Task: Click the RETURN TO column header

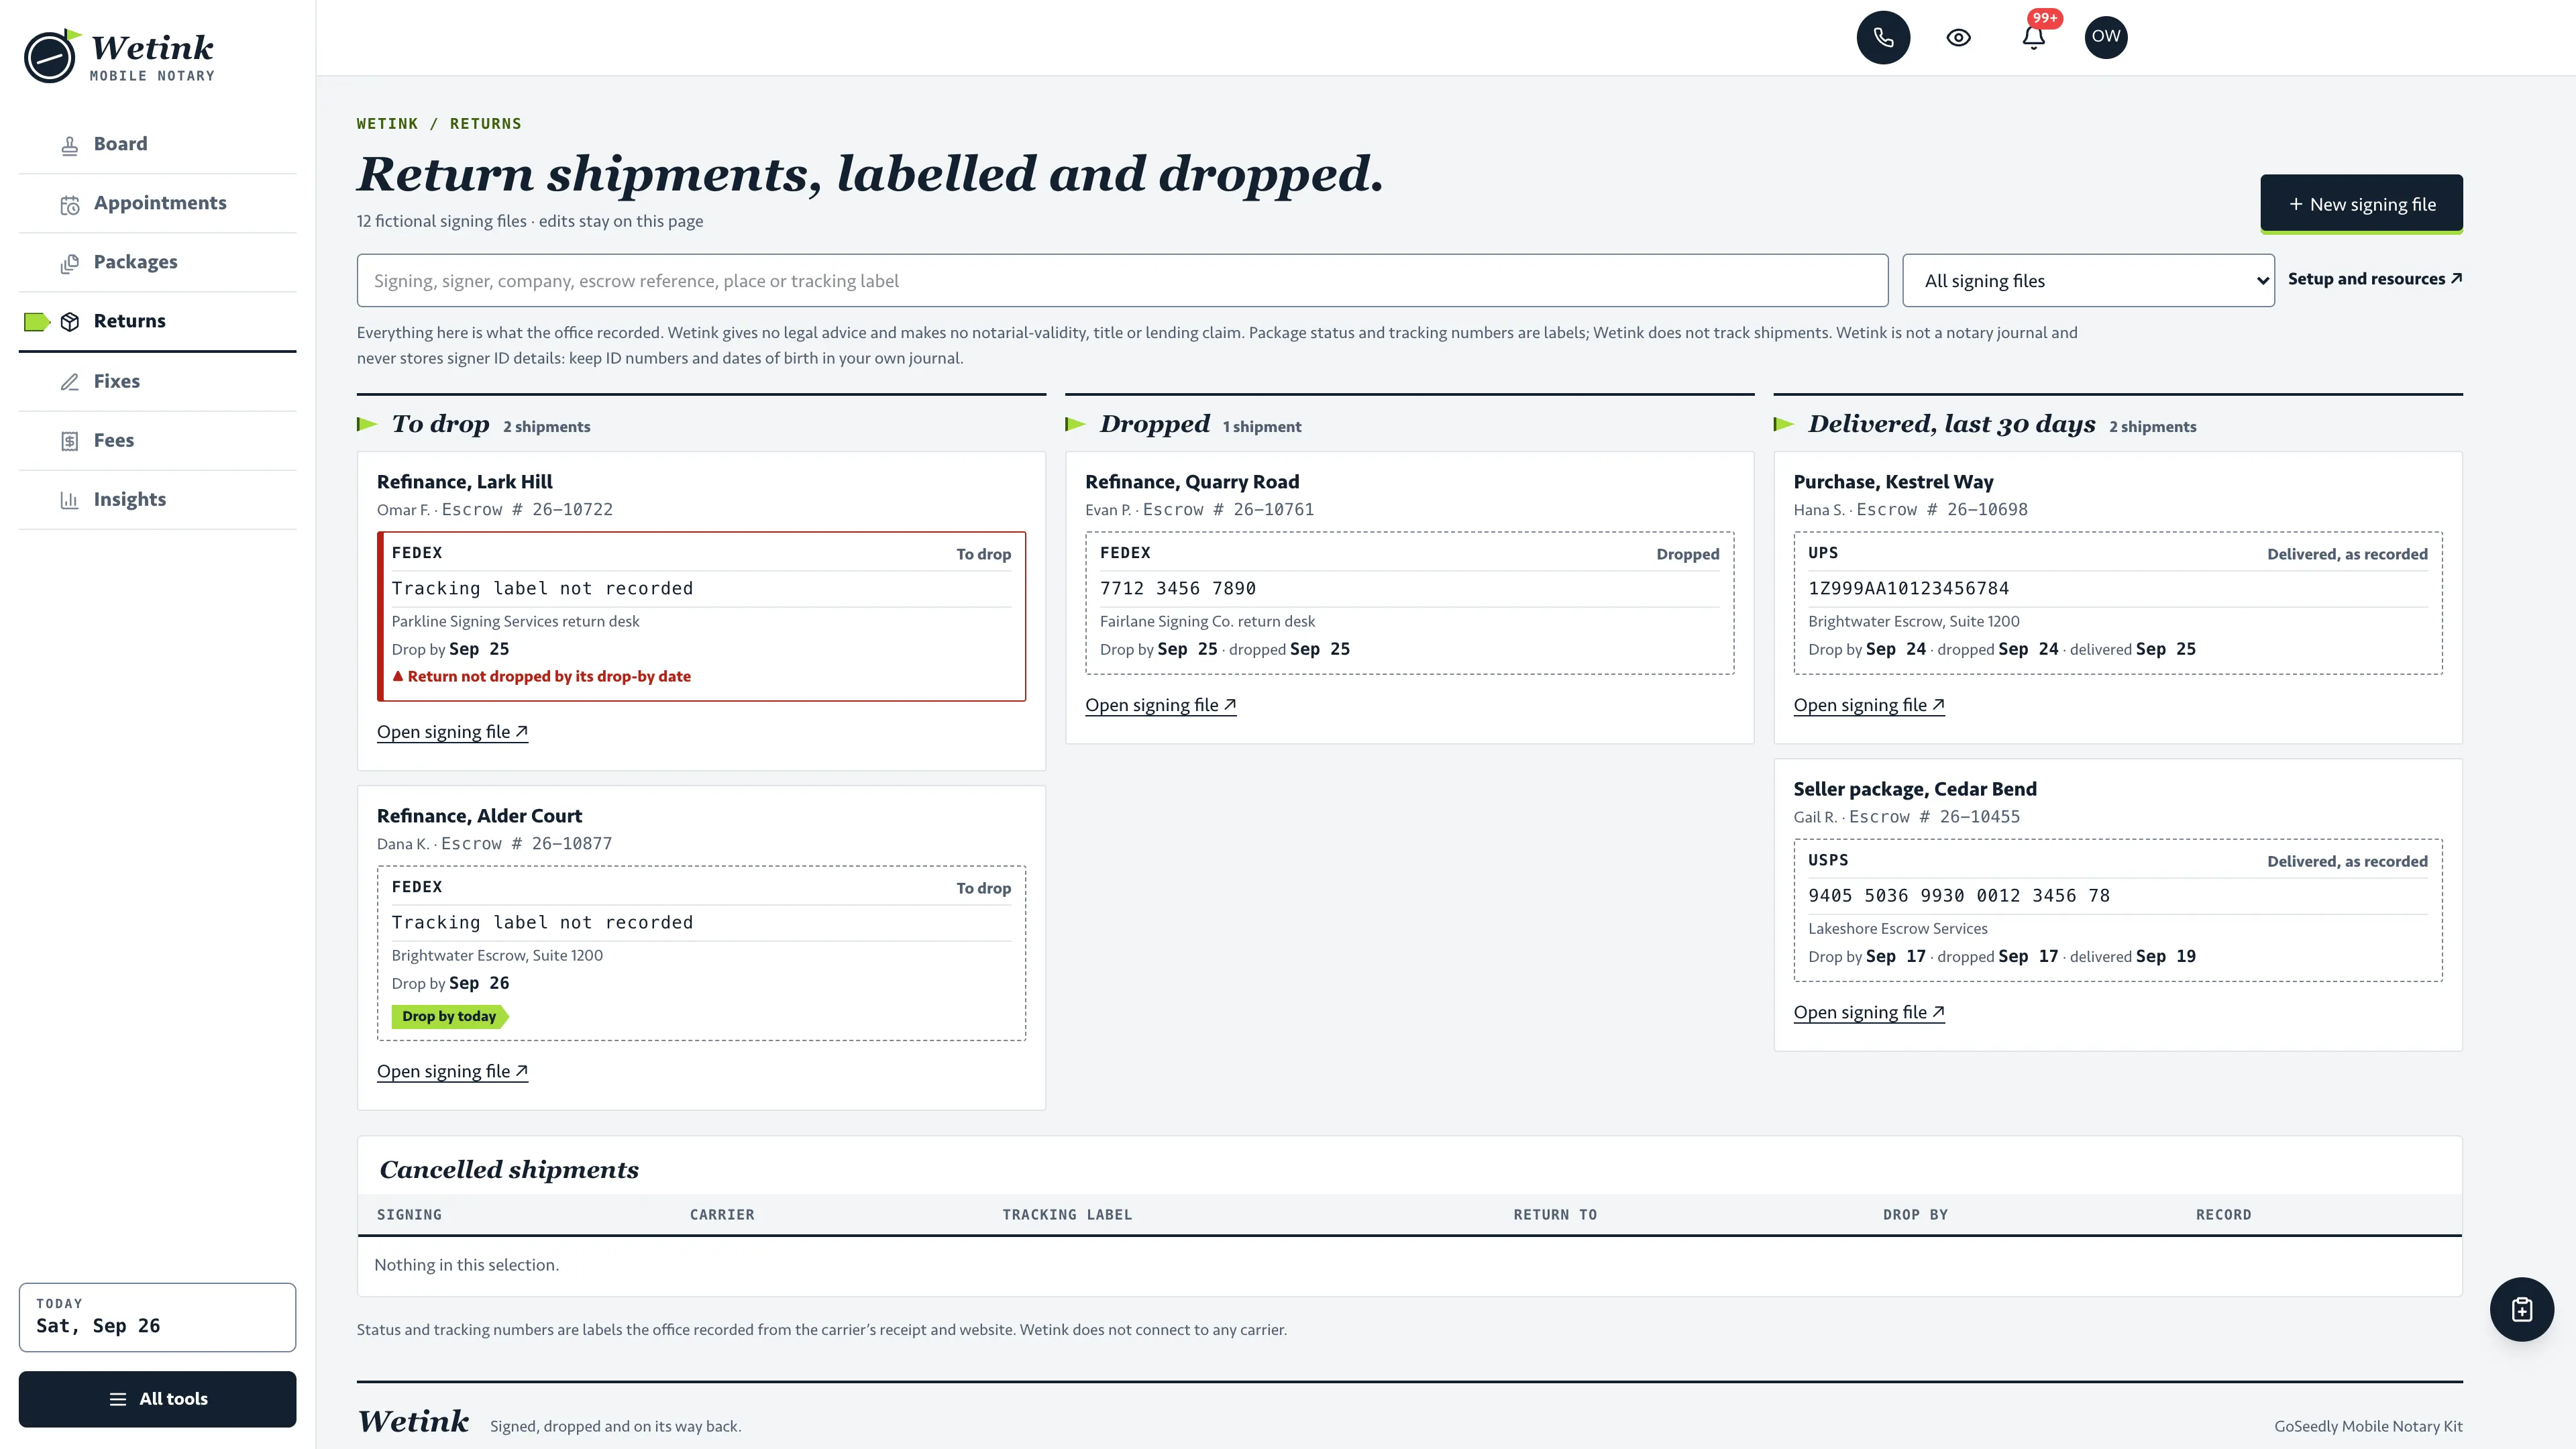Action: (x=1555, y=1214)
